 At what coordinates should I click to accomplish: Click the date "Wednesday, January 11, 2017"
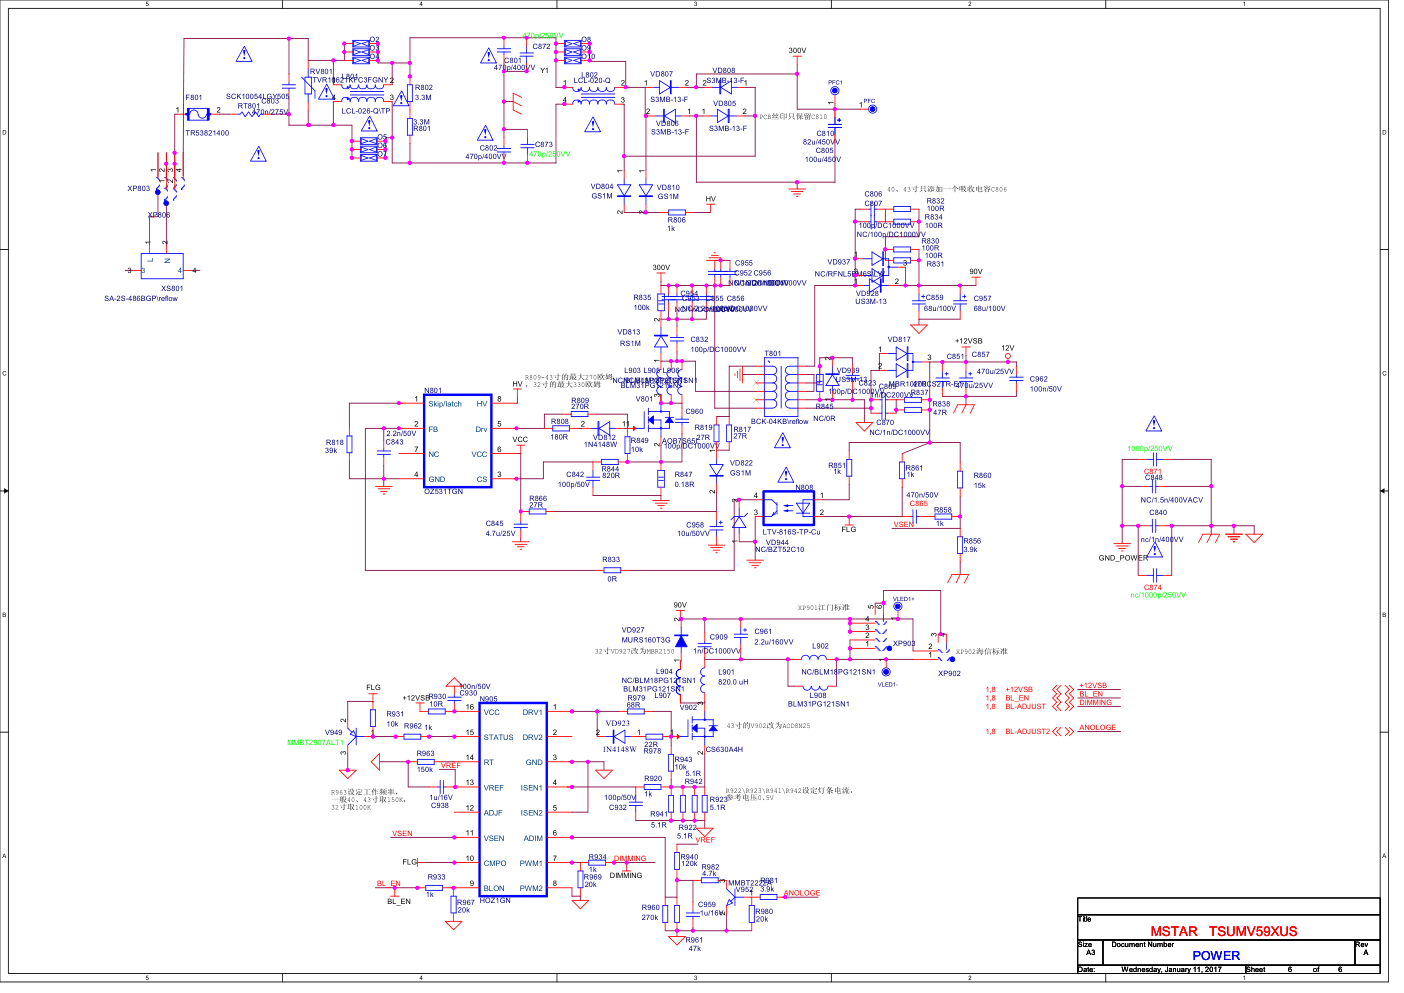pyautogui.click(x=1171, y=969)
